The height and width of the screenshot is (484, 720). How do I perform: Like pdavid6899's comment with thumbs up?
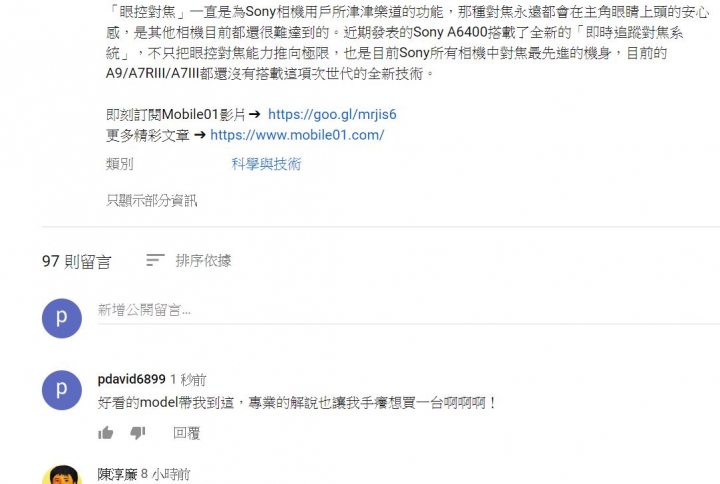[106, 433]
